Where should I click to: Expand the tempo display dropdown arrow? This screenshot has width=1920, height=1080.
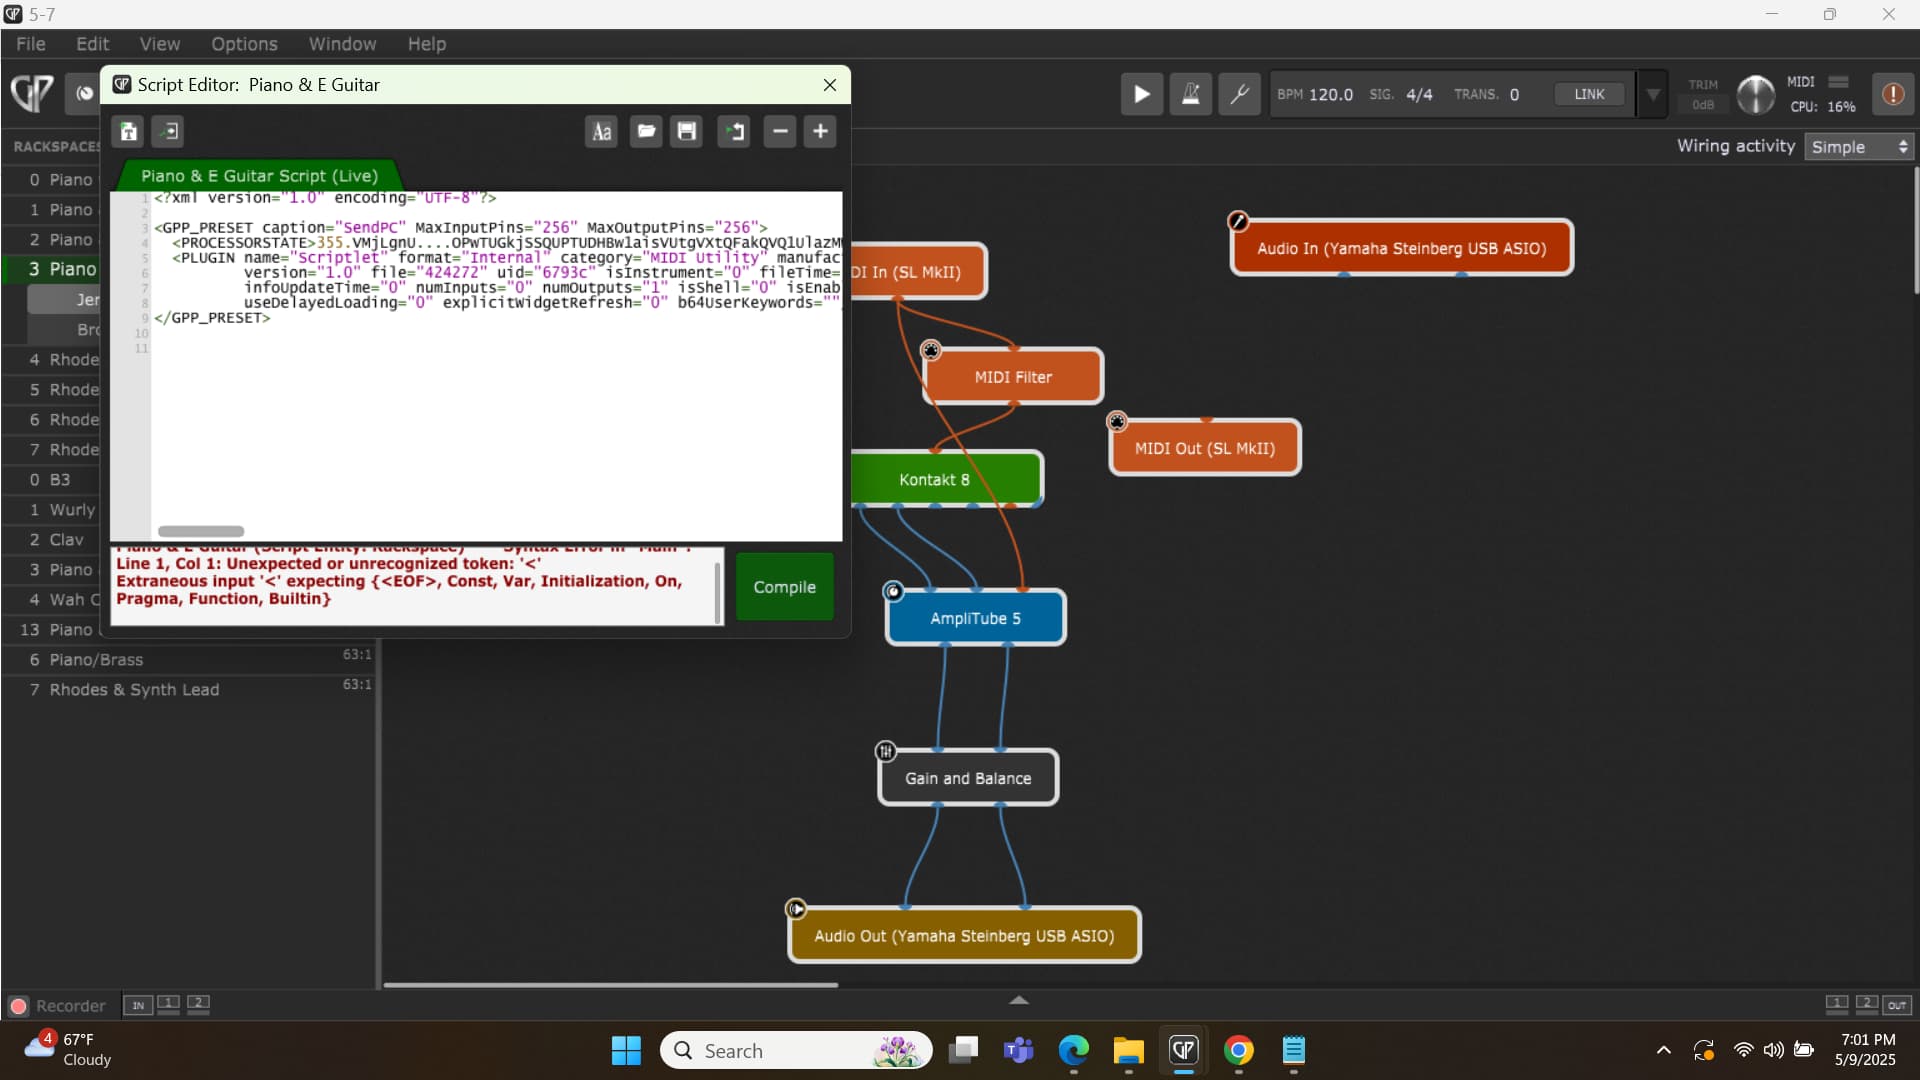(x=1653, y=95)
